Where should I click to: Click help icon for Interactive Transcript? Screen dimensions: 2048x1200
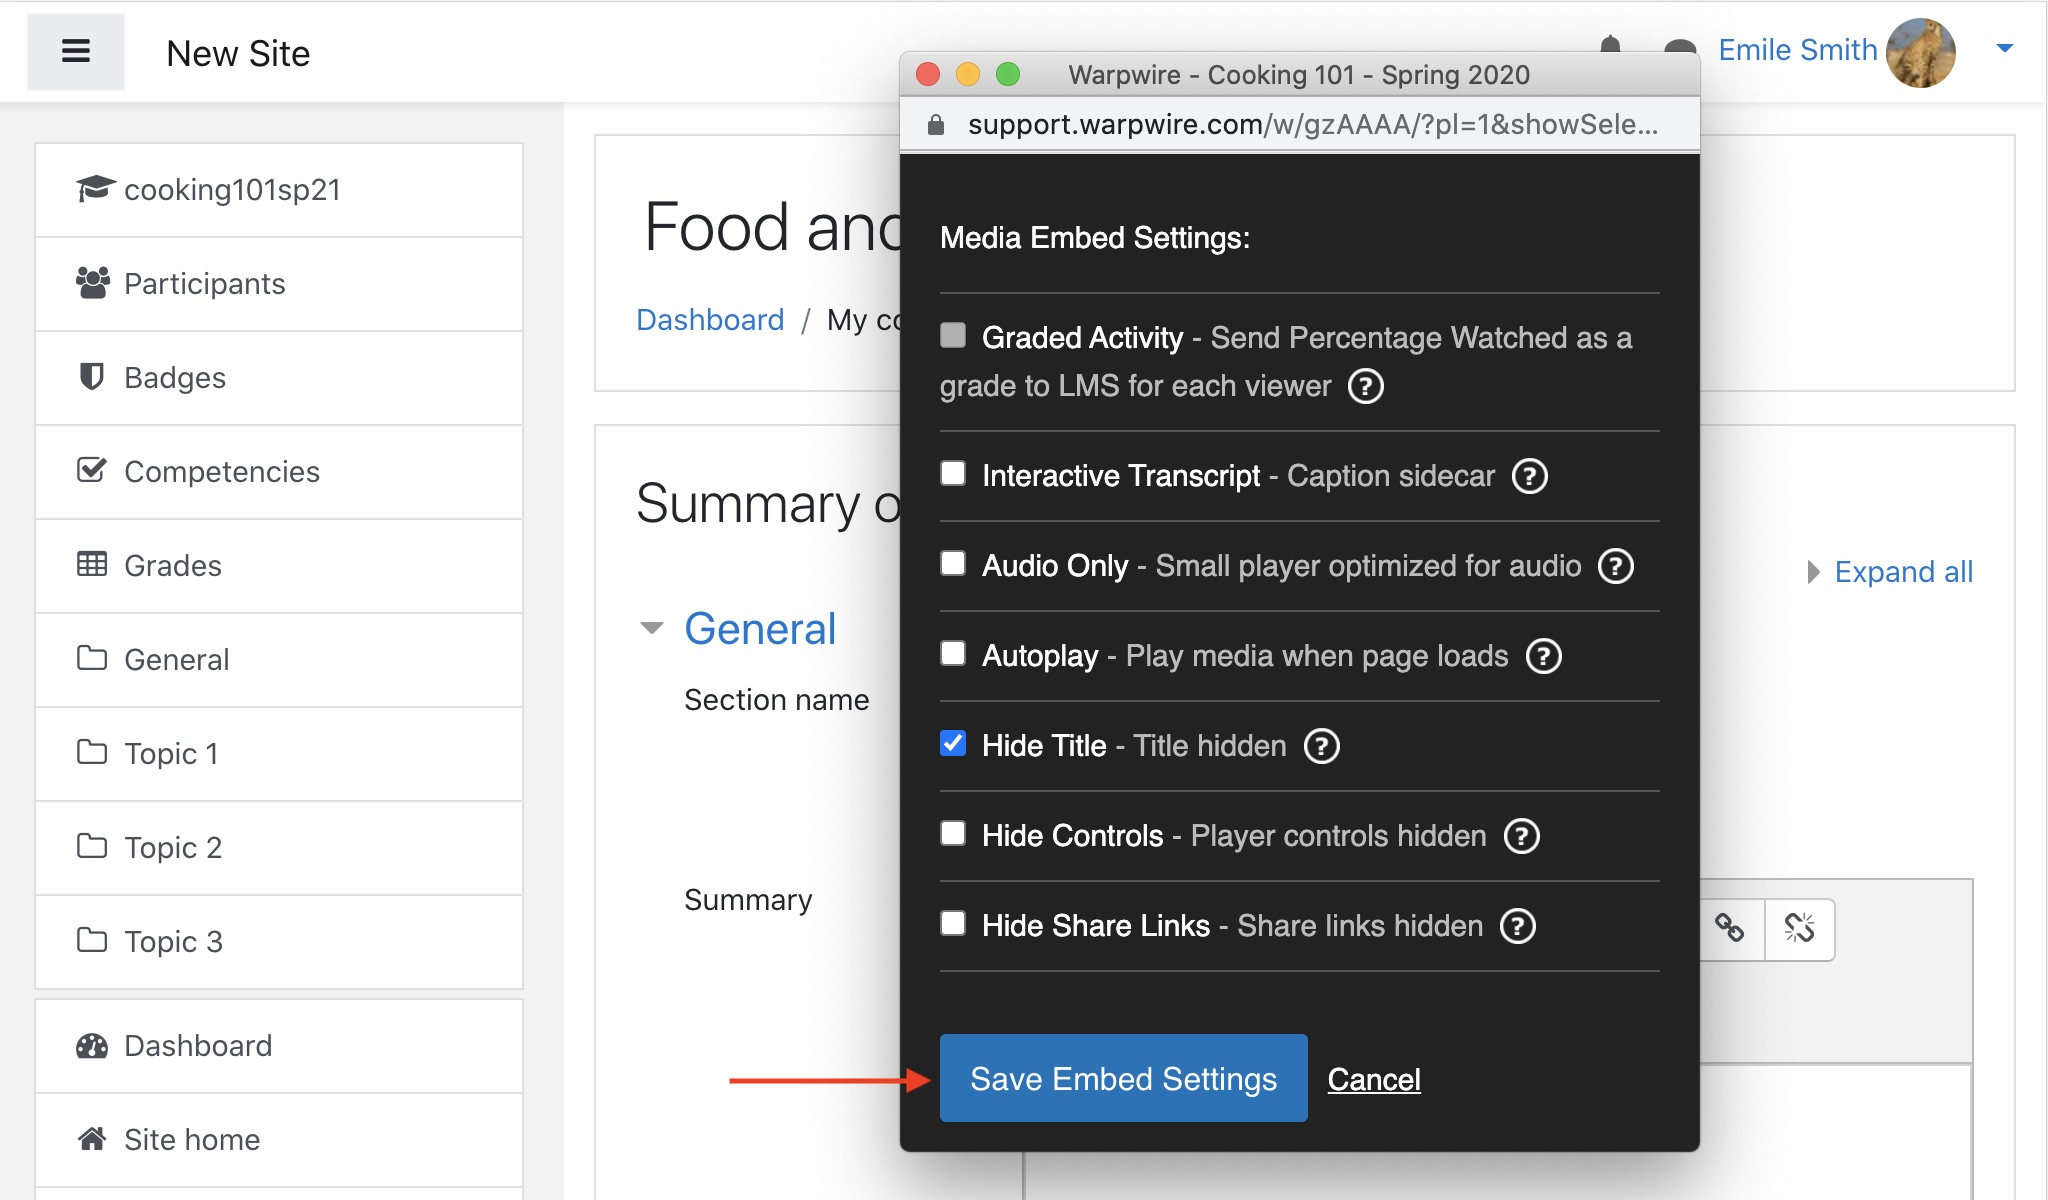tap(1529, 476)
